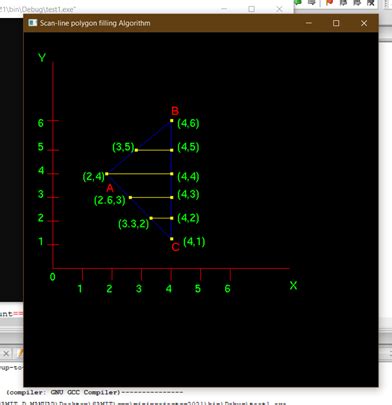Click the X-axis tick label "6"

point(227,288)
